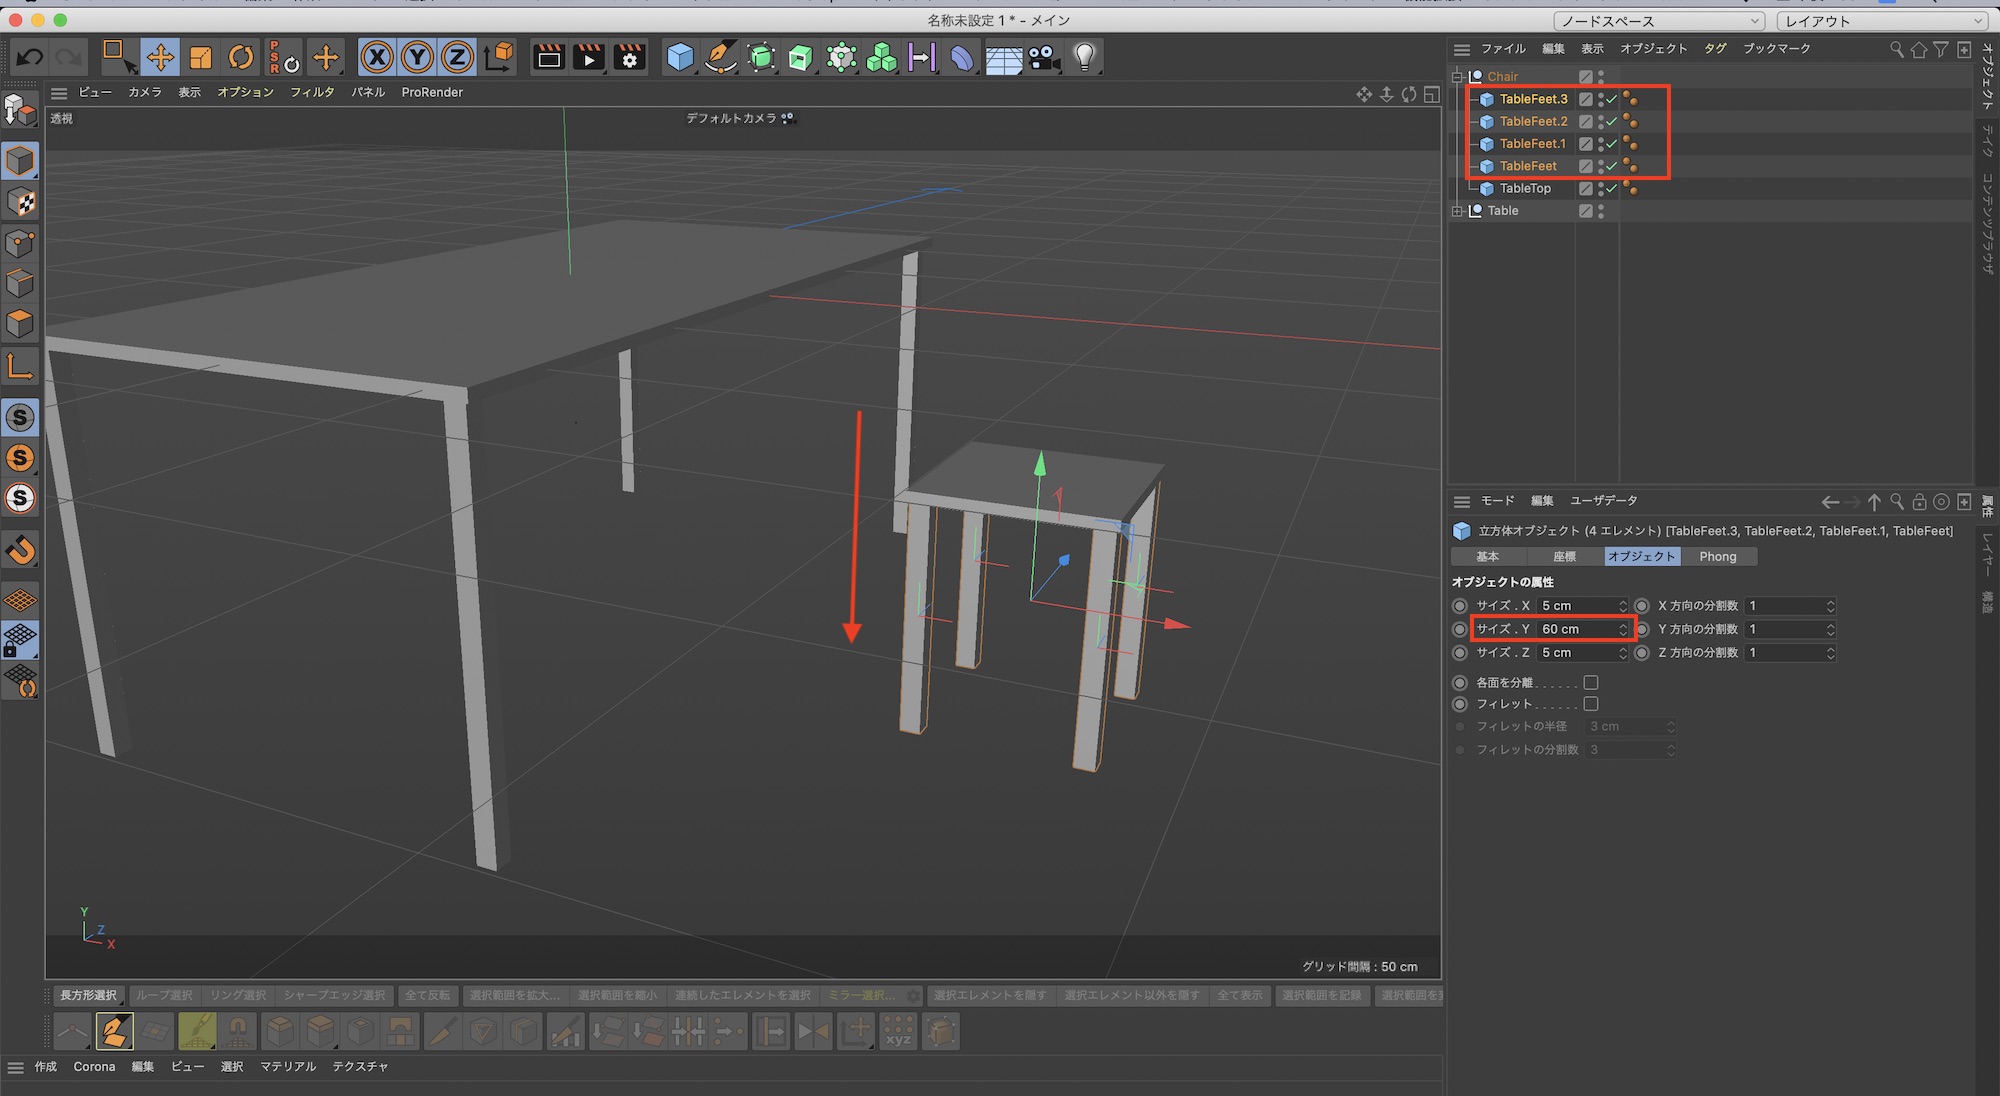2000x1096 pixels.
Task: Click the サイズ . Y stepper arrows
Action: click(x=1623, y=629)
